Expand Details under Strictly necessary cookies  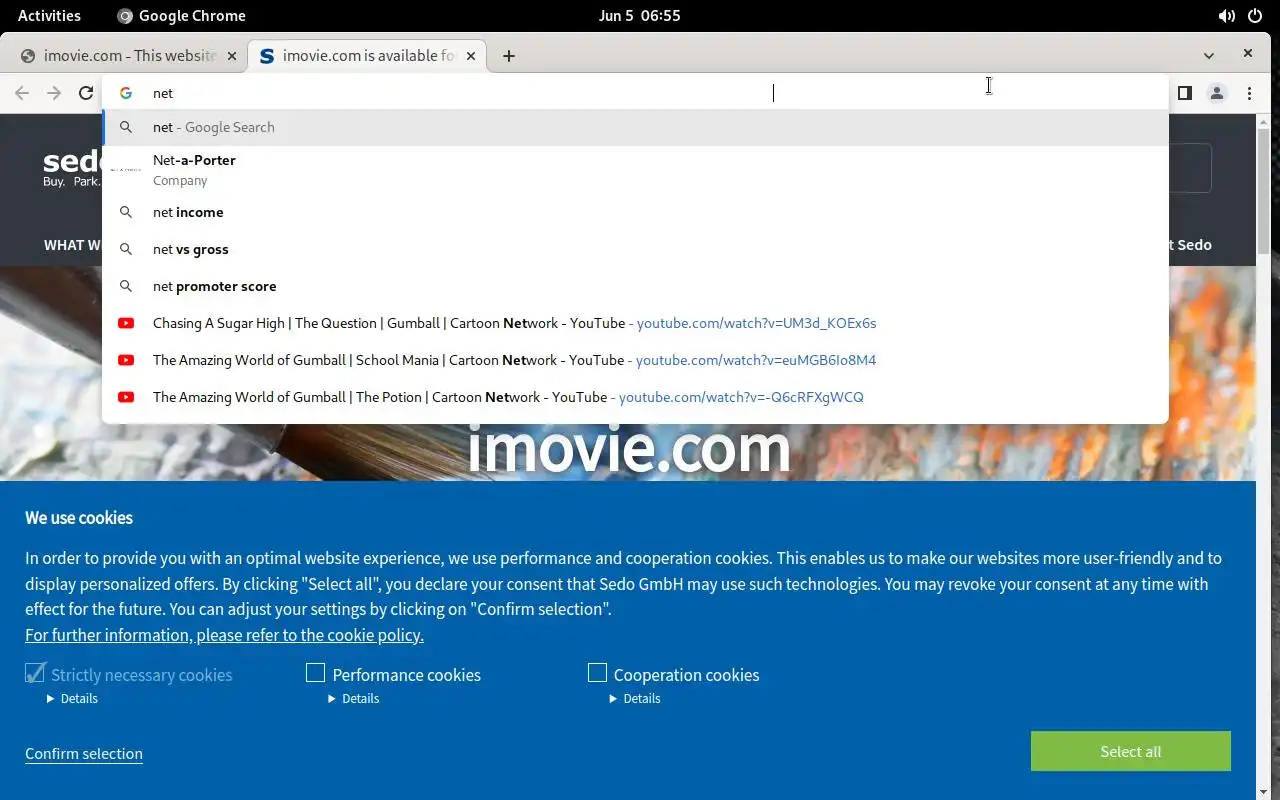(72, 699)
